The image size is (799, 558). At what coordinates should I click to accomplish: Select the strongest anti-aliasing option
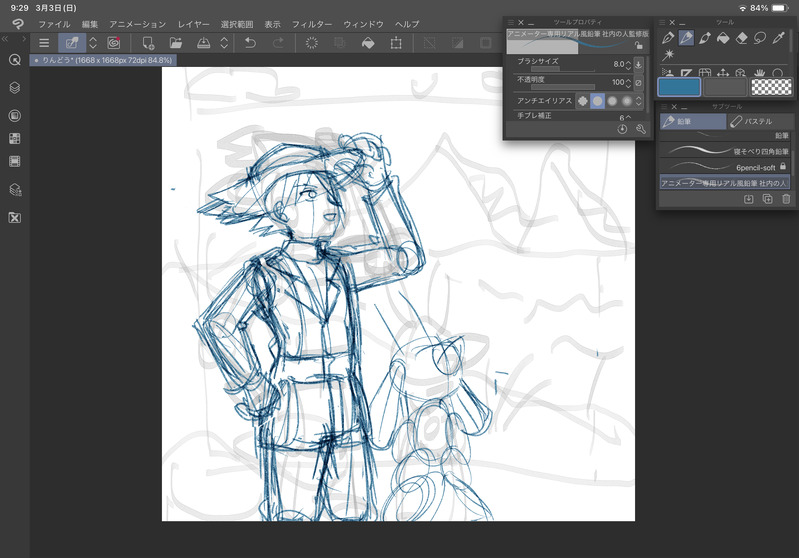626,101
